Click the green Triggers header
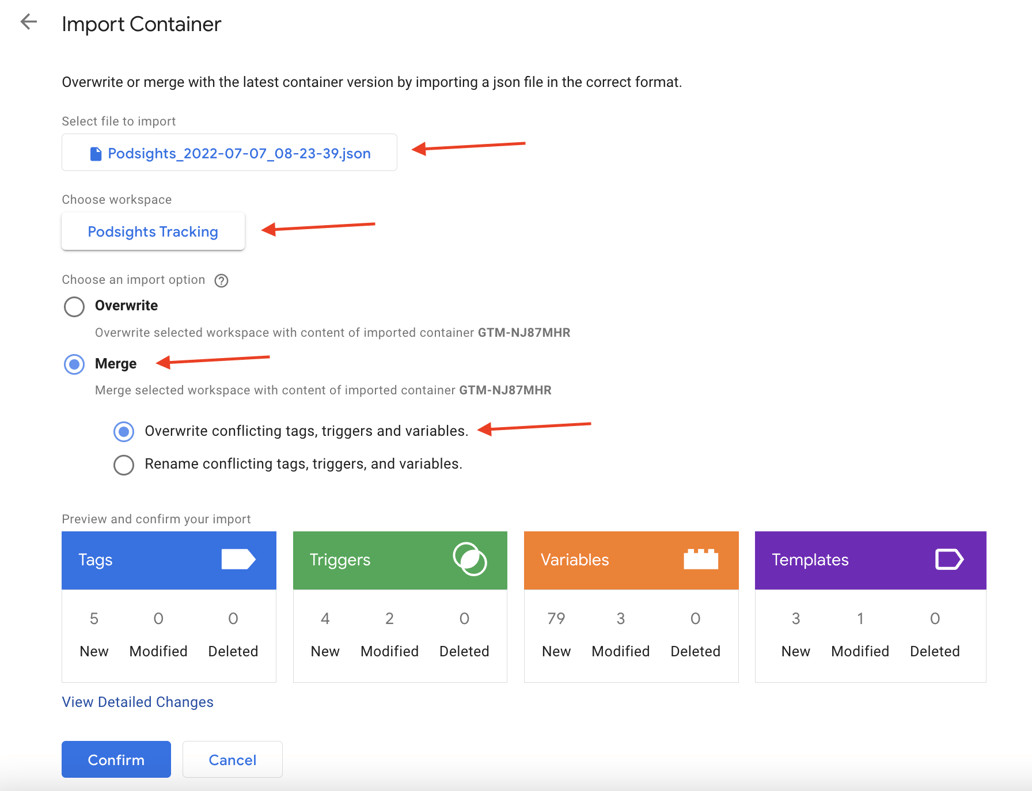1032x791 pixels. coord(400,560)
